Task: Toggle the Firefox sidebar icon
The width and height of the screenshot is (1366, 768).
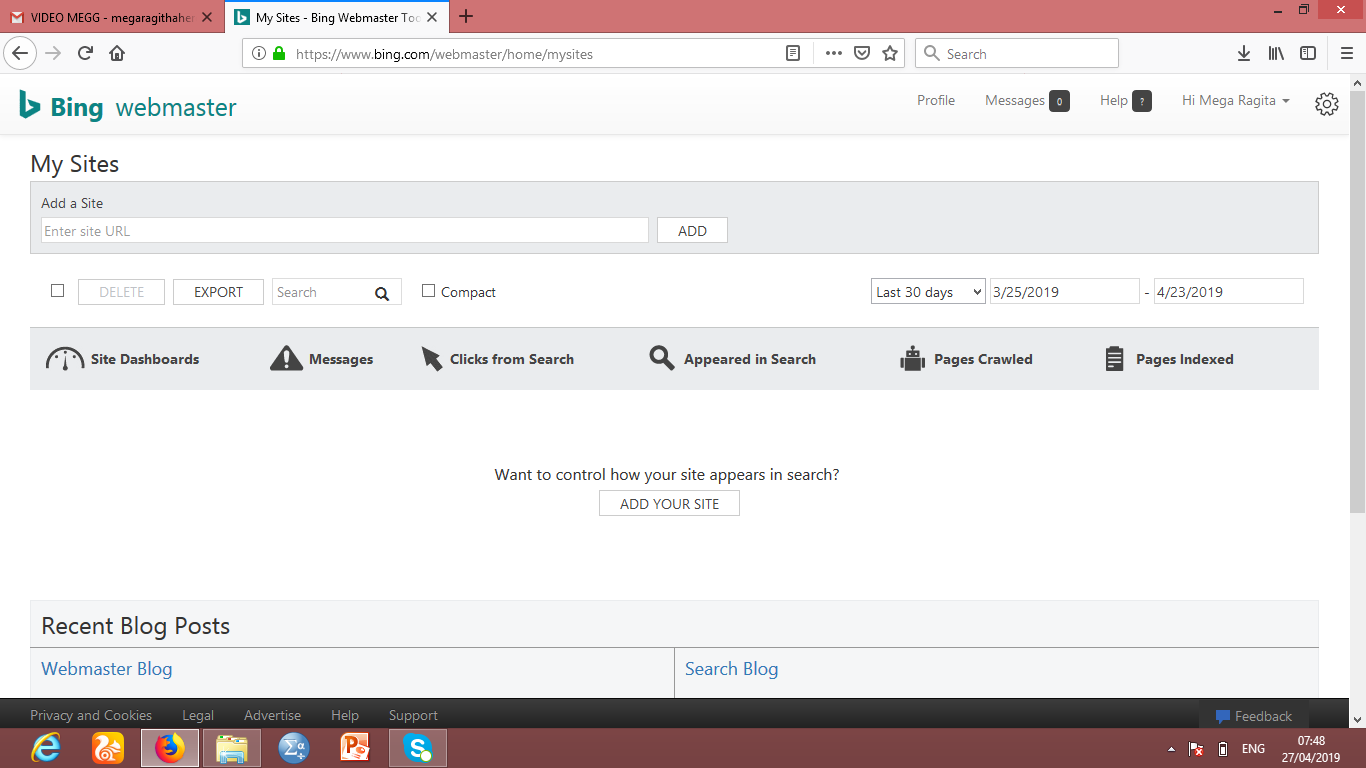Action: tap(1308, 54)
